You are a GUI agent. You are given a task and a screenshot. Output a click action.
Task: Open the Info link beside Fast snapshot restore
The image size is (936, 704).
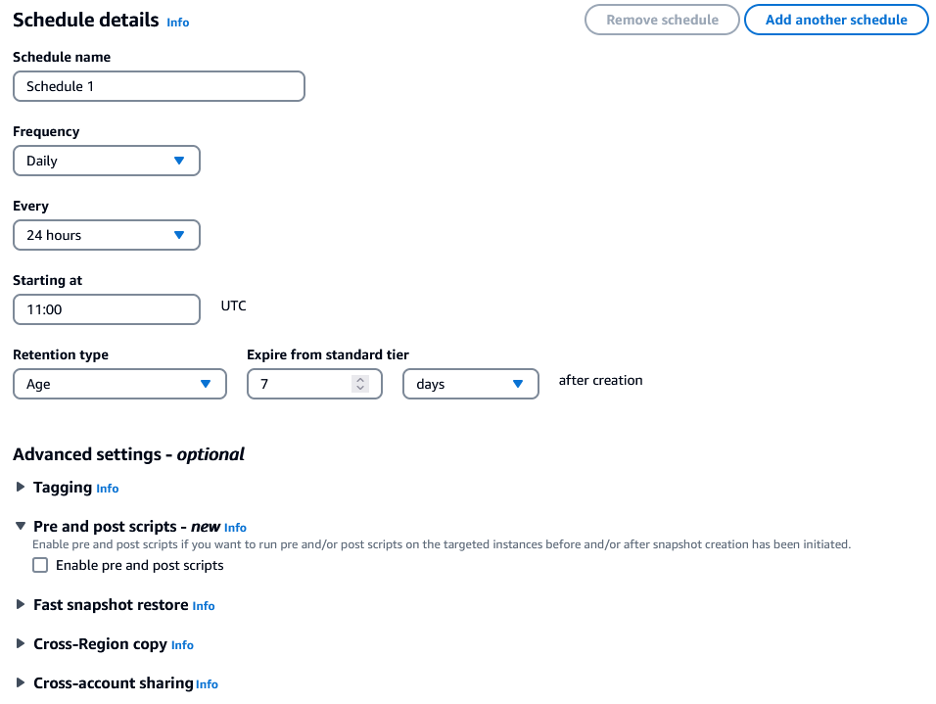(x=203, y=606)
